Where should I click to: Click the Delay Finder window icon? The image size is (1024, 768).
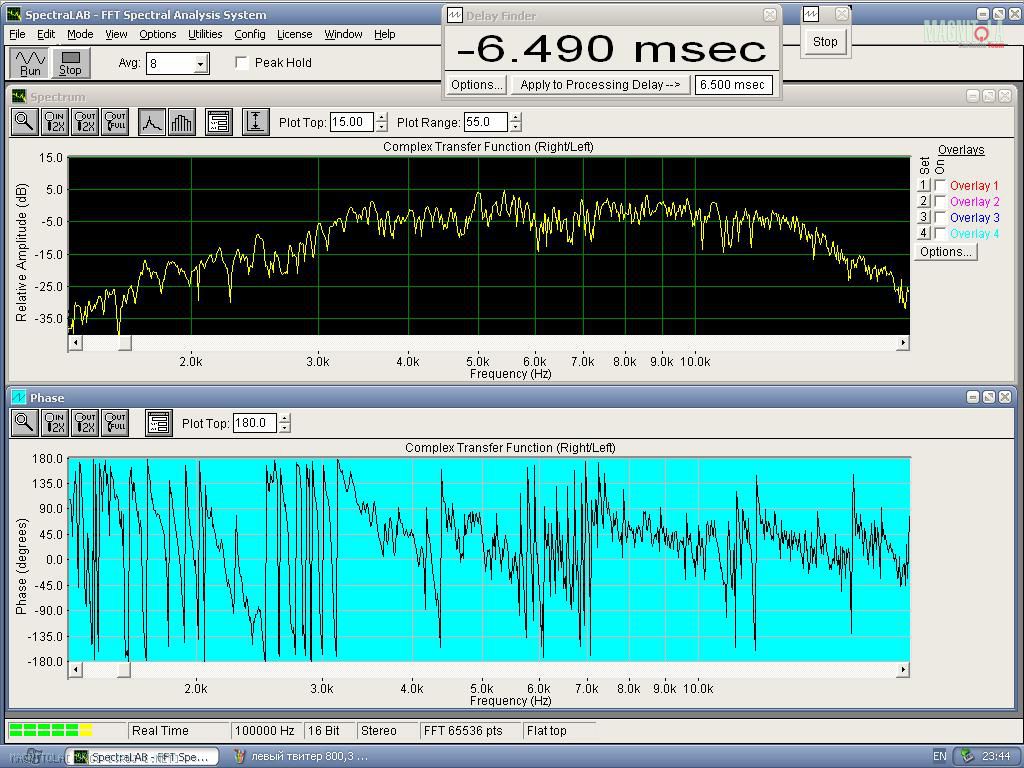coord(455,16)
